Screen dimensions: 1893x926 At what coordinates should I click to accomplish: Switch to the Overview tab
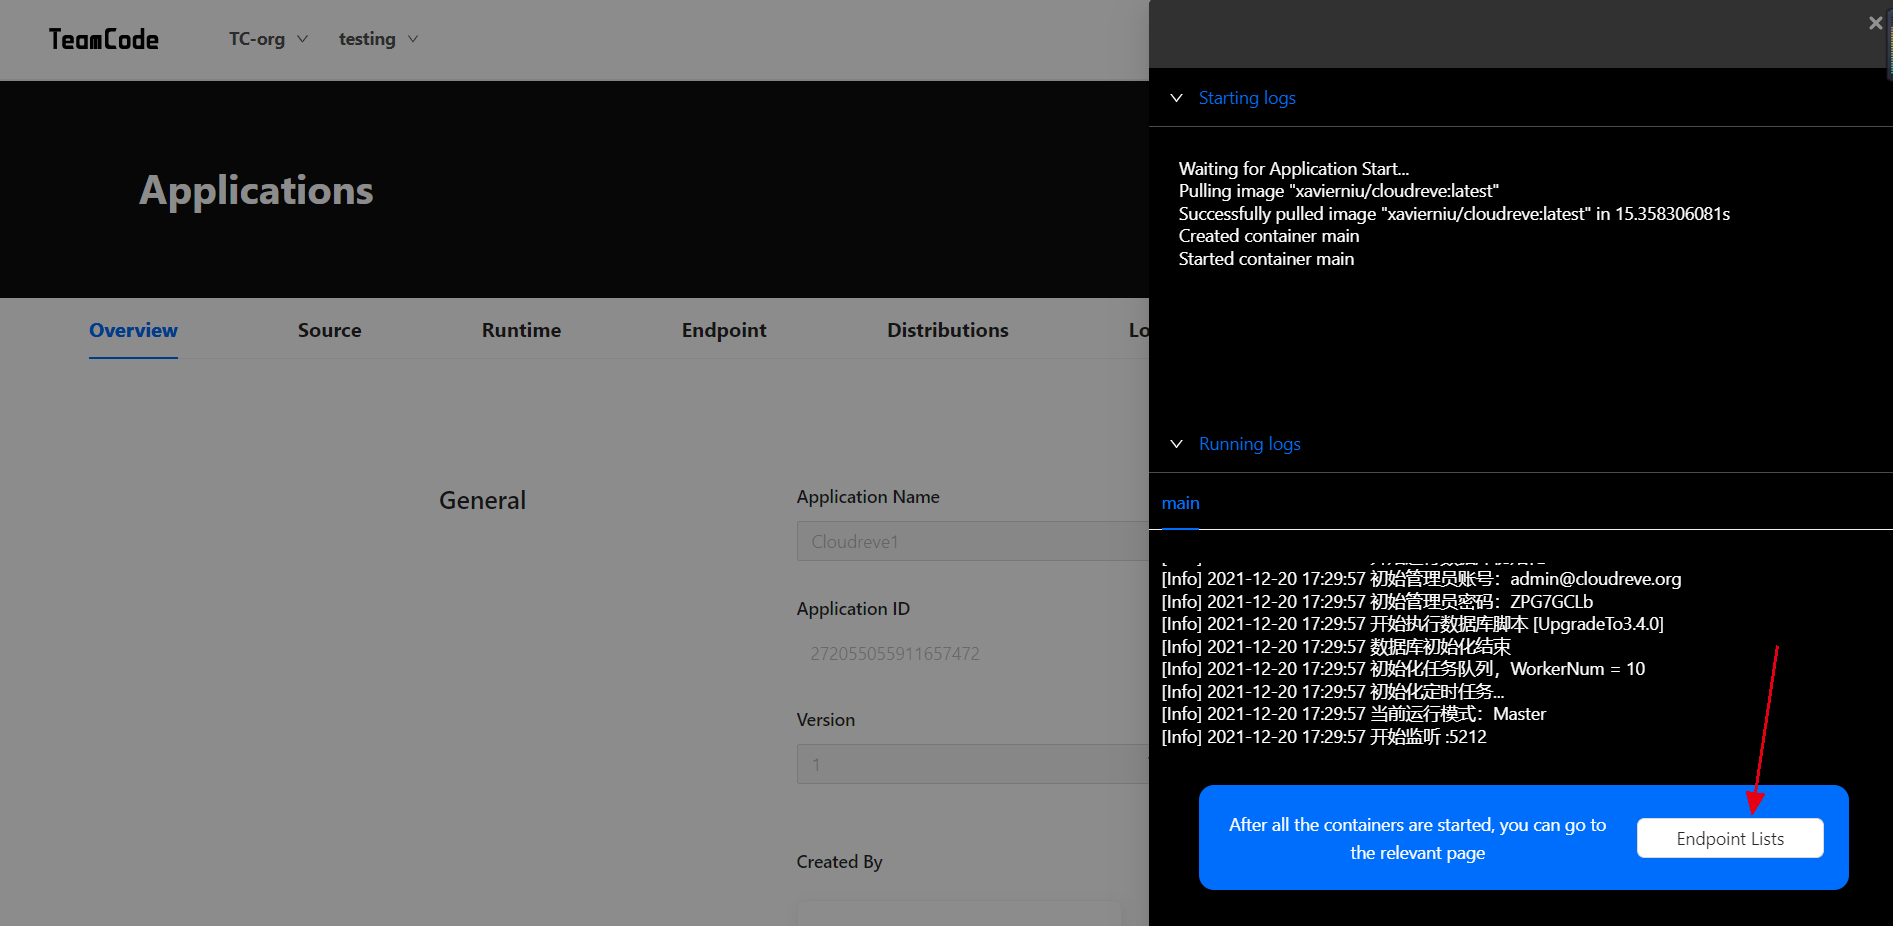point(133,330)
